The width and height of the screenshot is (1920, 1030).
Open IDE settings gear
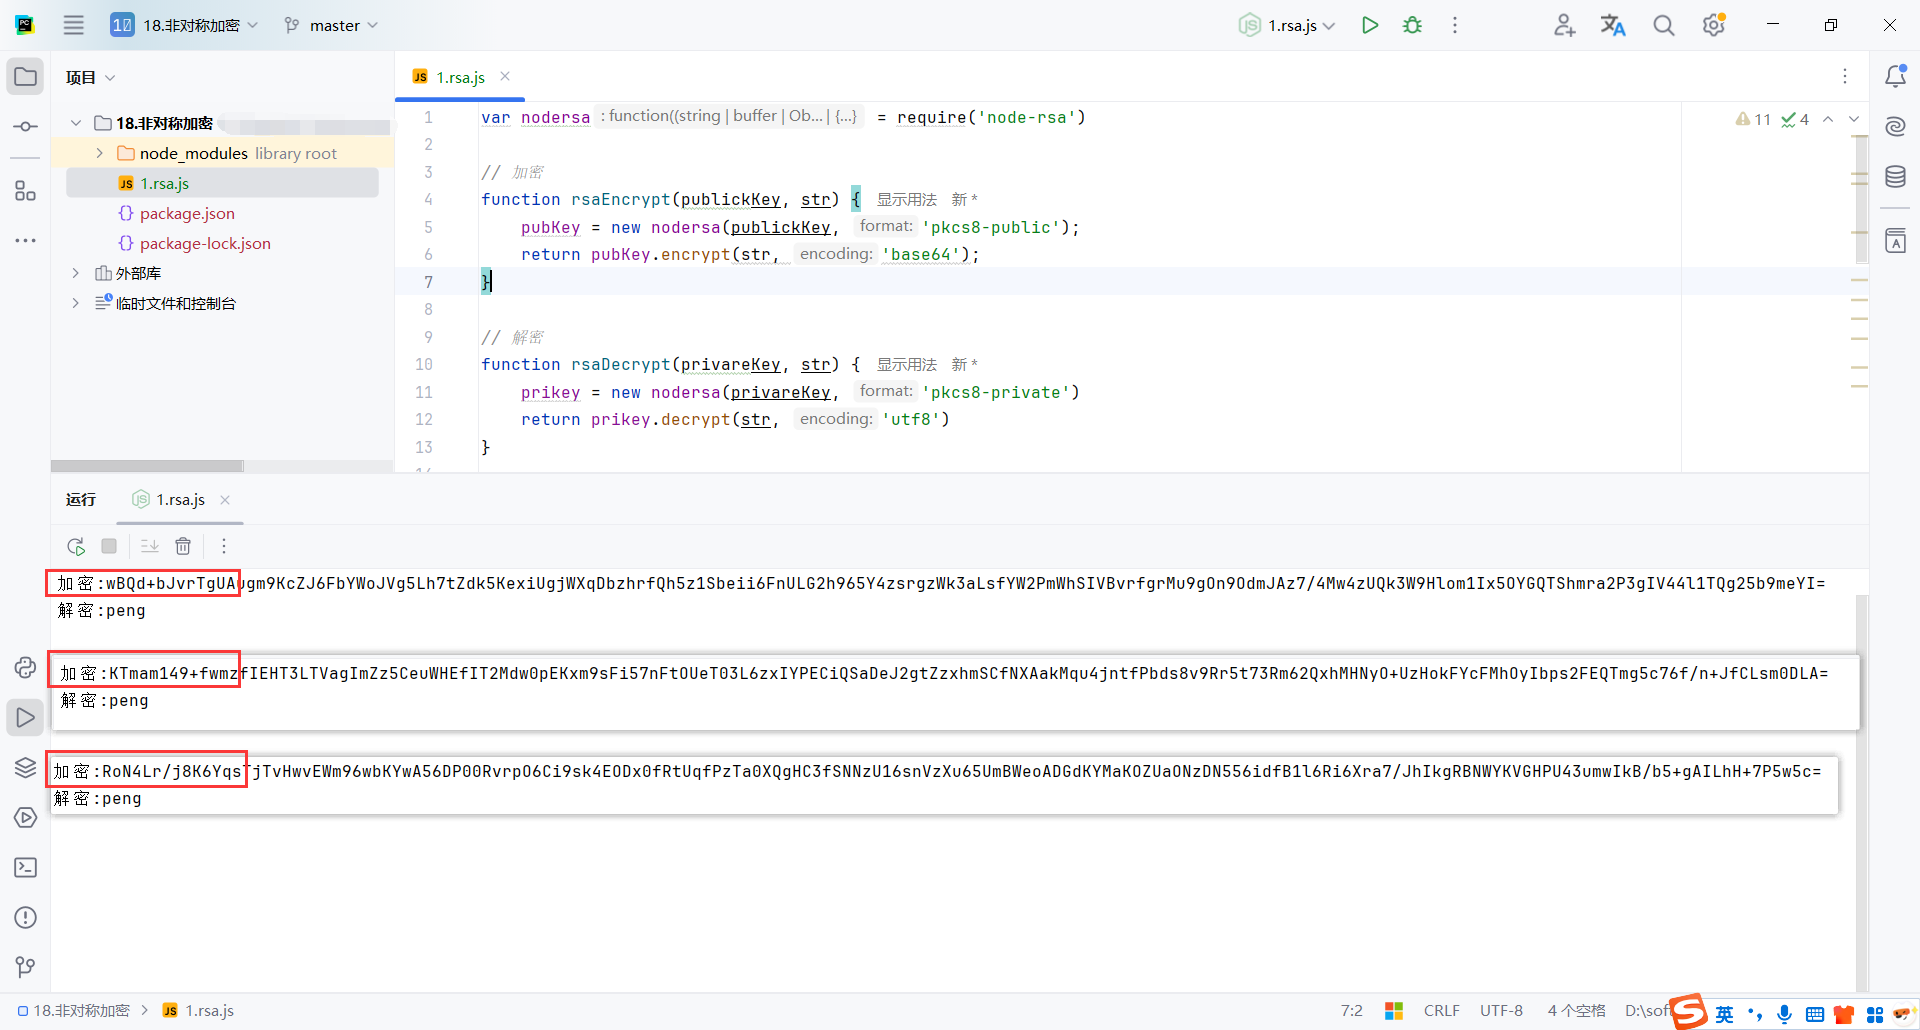click(x=1714, y=25)
